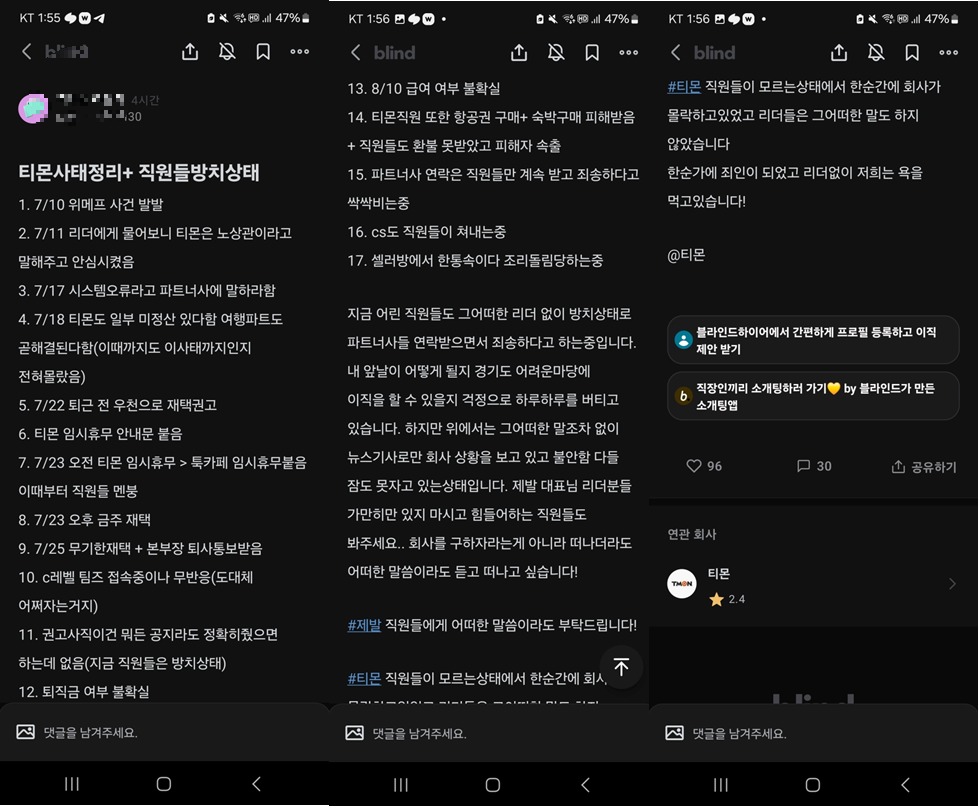Open the 직장인끼리 소개팅하러 가기 banner

(813, 396)
